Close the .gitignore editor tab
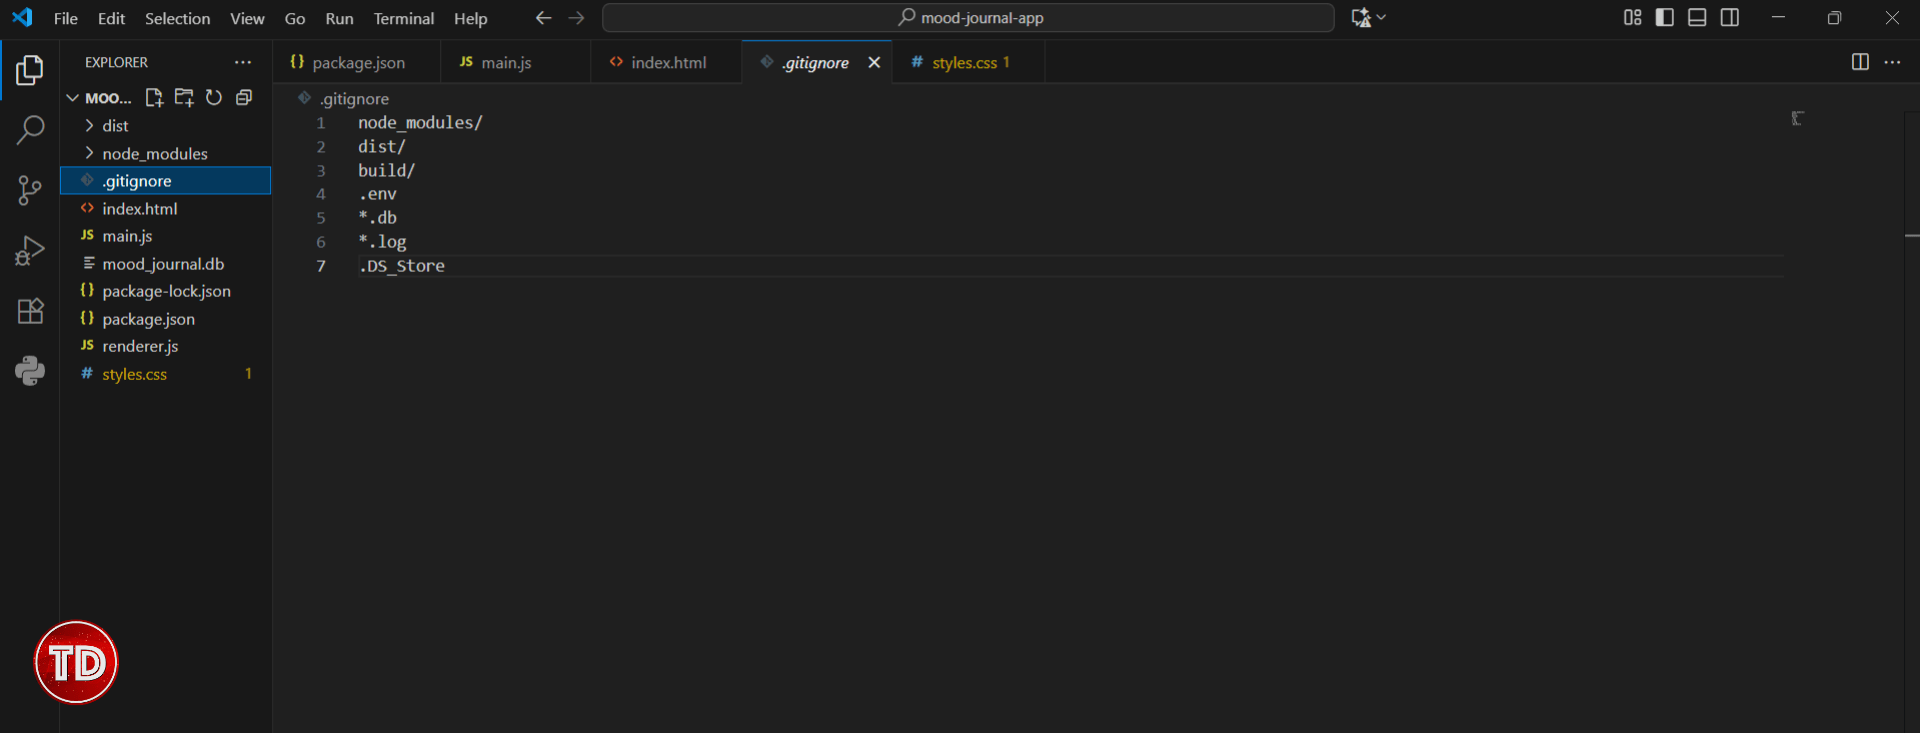This screenshot has height=733, width=1920. click(x=874, y=63)
